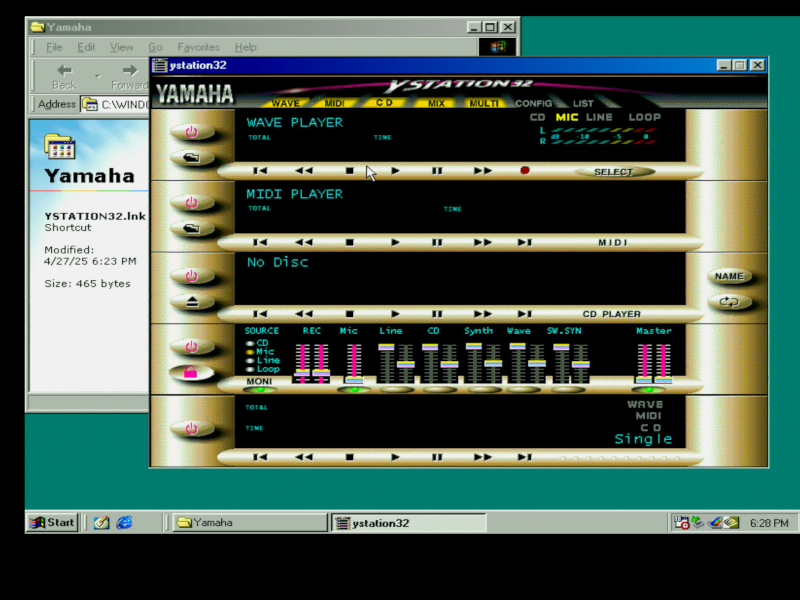Switch to the MIX tab

[436, 103]
